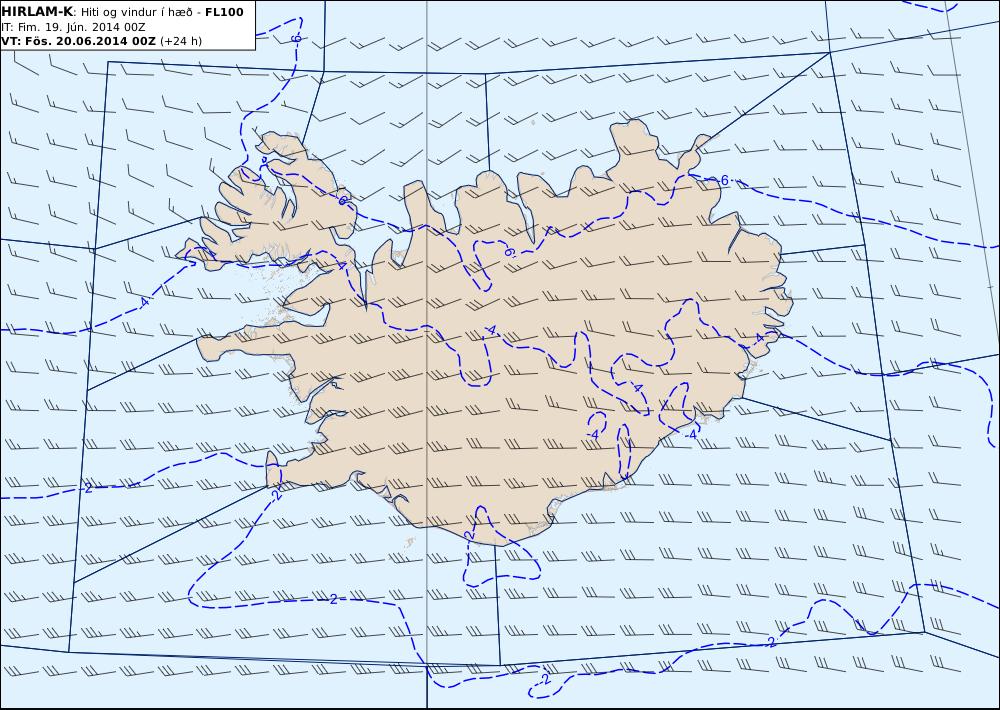
Task: Click the '(+24 h)' forecast offset text
Action: (x=180, y=41)
